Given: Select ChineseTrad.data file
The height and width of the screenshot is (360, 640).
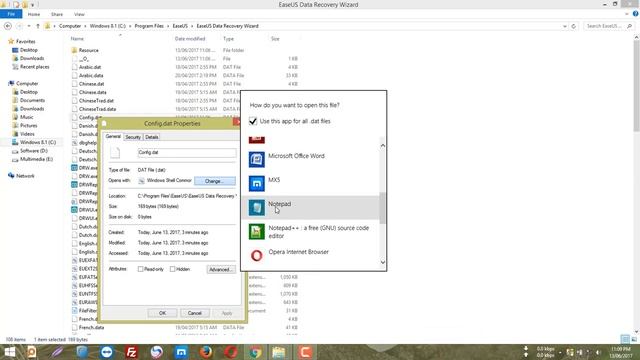Looking at the screenshot, I should [97, 109].
